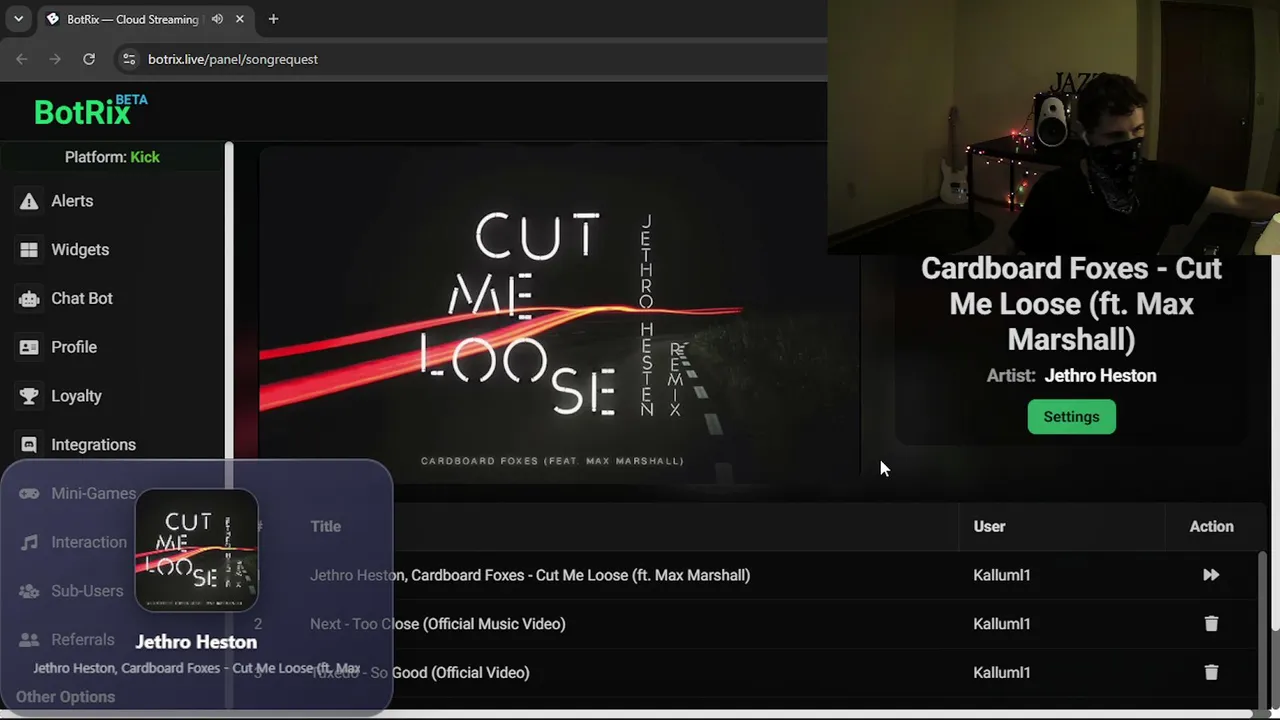Image resolution: width=1280 pixels, height=720 pixels.
Task: View site information icon beside the URL
Action: (128, 59)
